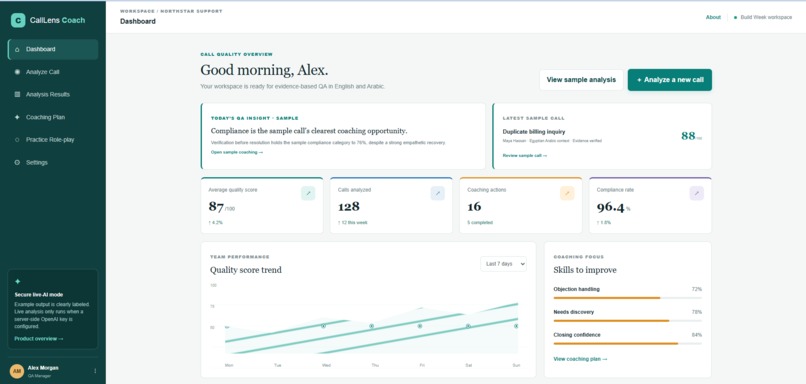Click the Wed data point on the trend chart
This screenshot has height=384, width=806.
[323, 326]
